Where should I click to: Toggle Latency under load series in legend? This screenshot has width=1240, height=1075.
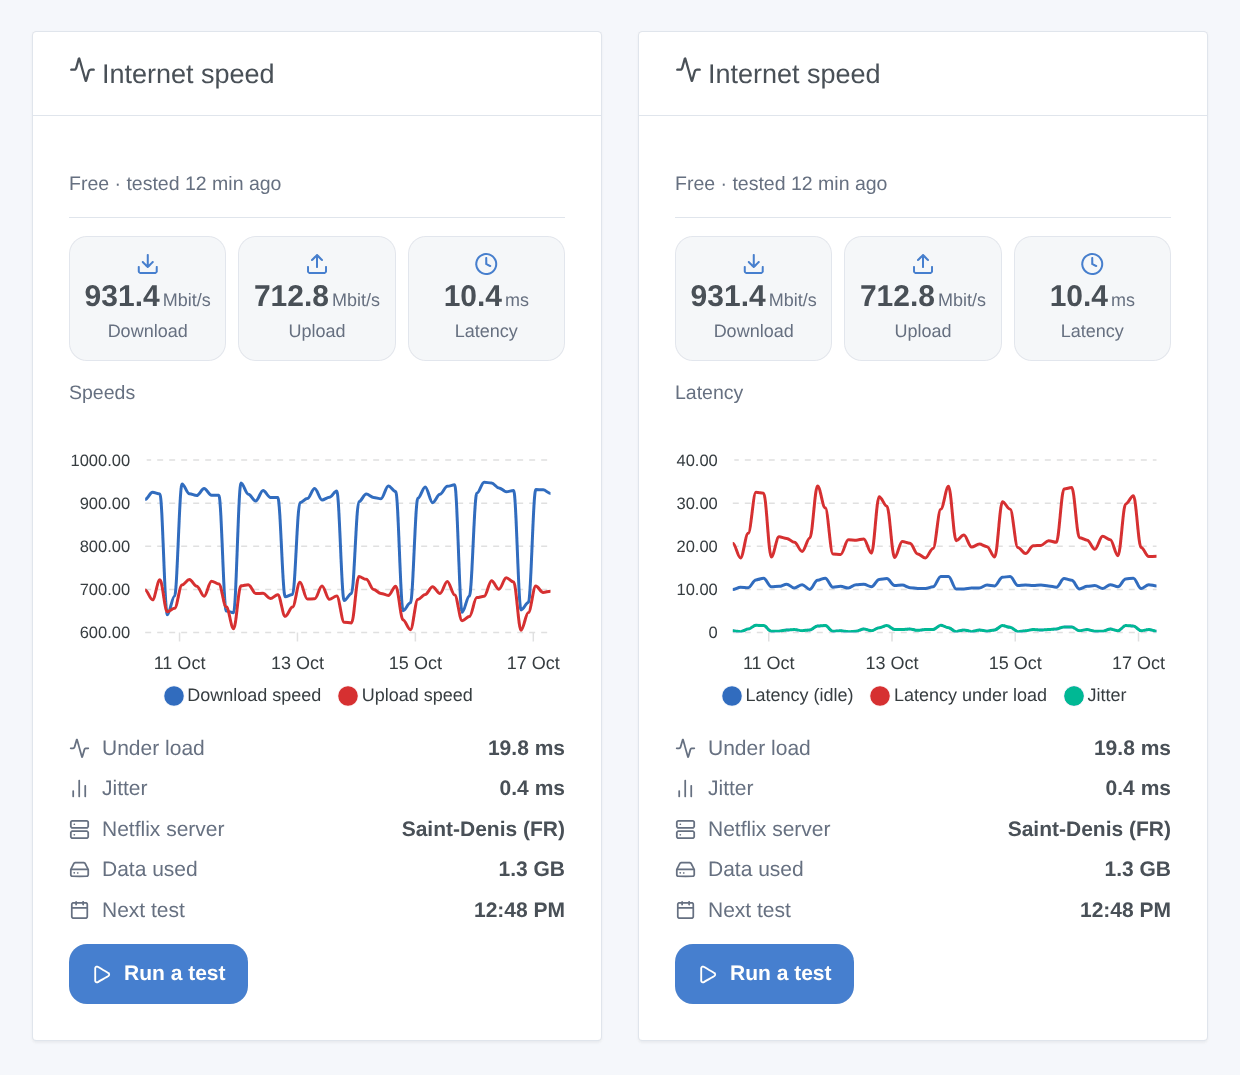[x=959, y=695]
